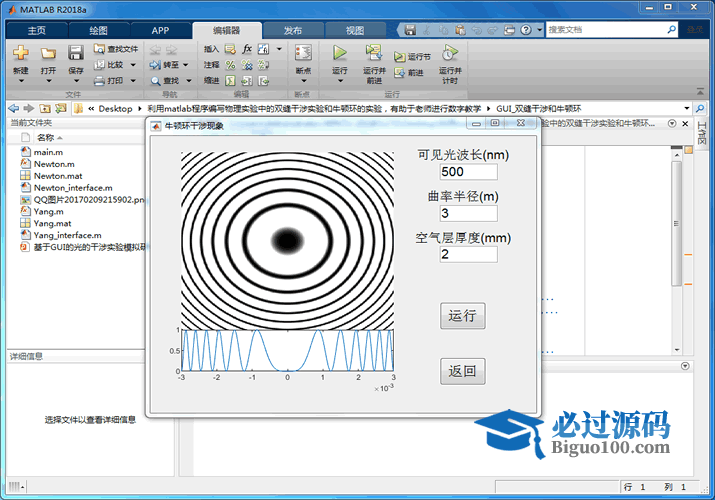Click the search documentation input box
This screenshot has height=500, width=715.
[x=606, y=30]
